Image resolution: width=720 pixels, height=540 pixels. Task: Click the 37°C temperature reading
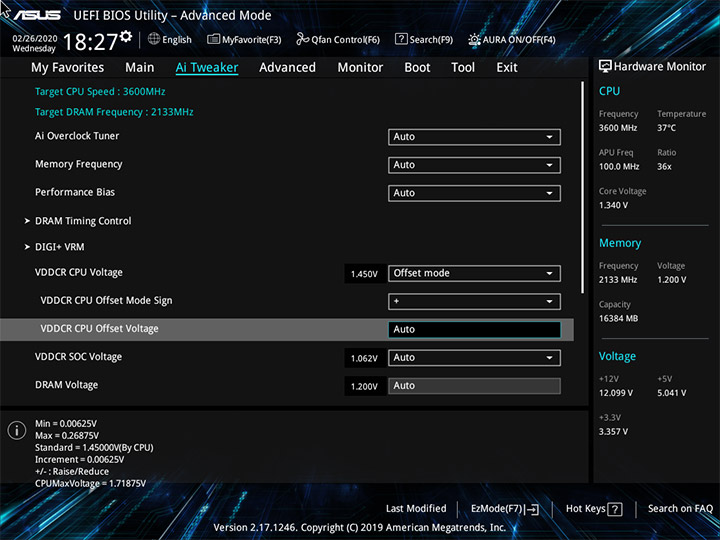click(x=666, y=128)
